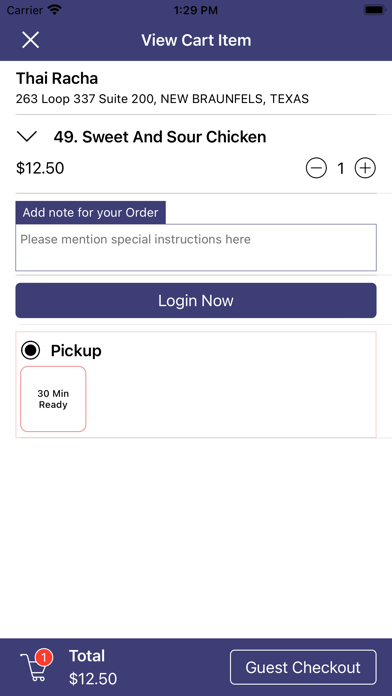This screenshot has width=392, height=696.
Task: Click the Guest Checkout button
Action: pyautogui.click(x=303, y=667)
